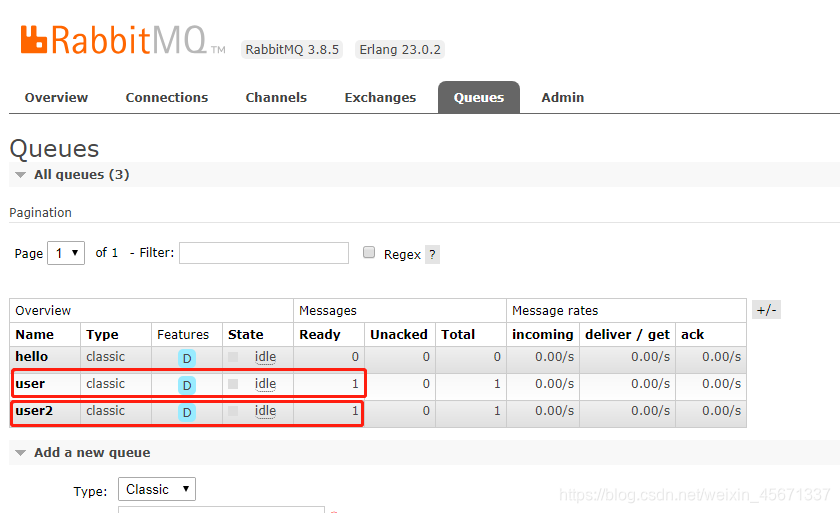Sort queues by deliver / get column
Screen dimensions: 840x513
pyautogui.click(x=627, y=335)
